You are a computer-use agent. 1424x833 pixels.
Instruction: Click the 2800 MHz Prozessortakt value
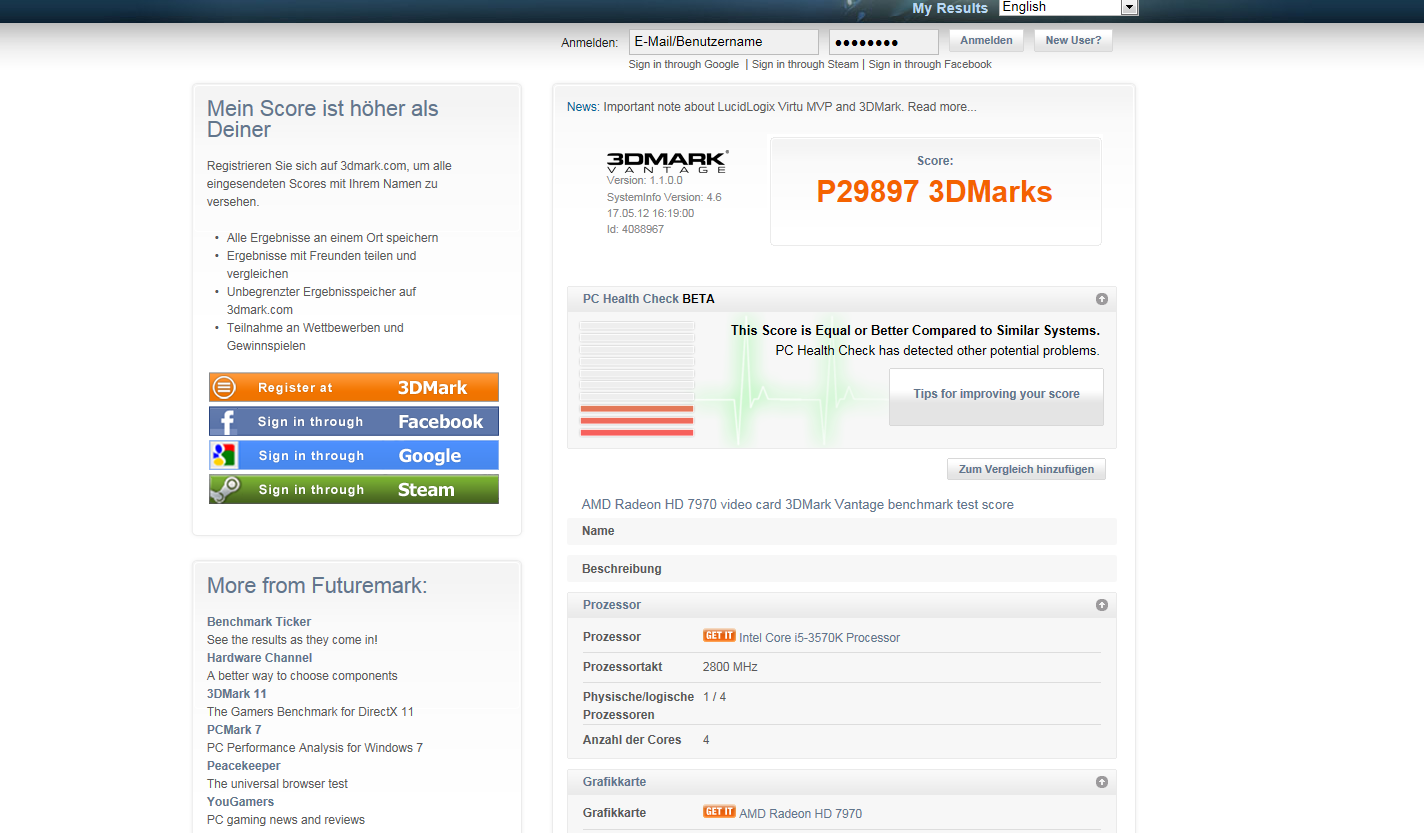click(730, 667)
